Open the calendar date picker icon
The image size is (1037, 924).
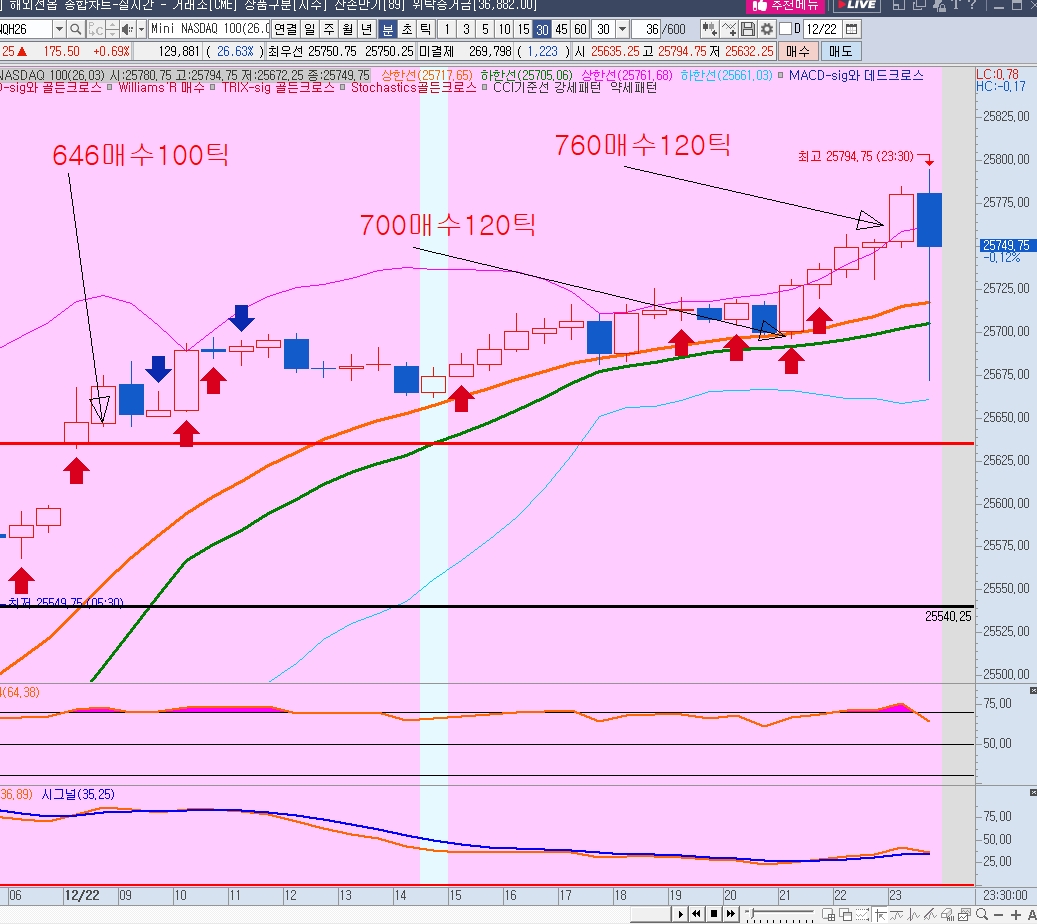(x=852, y=30)
